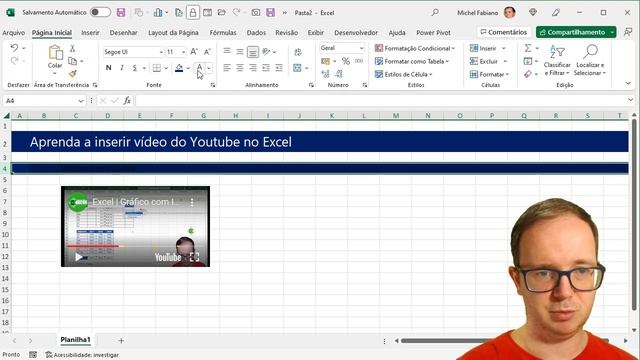Click the Undo arrow icon
The image size is (640, 360).
[x=14, y=48]
